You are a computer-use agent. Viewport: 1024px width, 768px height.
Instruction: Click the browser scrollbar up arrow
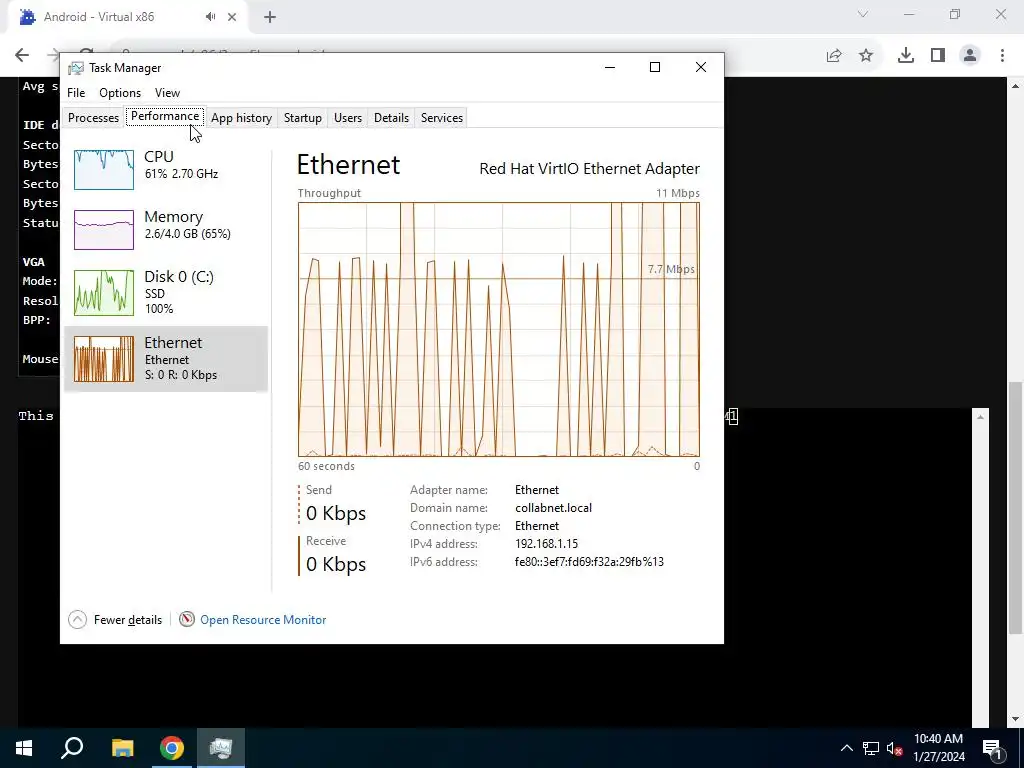click(x=1016, y=86)
